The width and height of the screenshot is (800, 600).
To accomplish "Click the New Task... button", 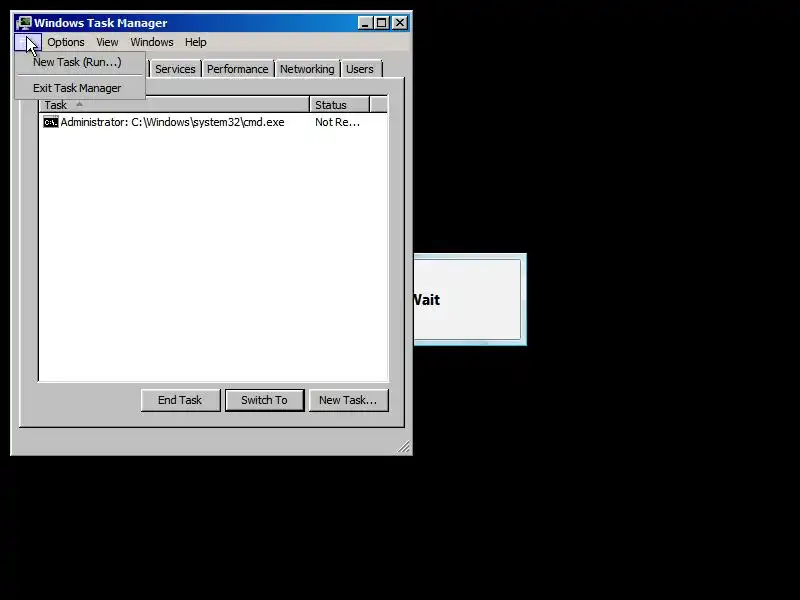I will (348, 400).
